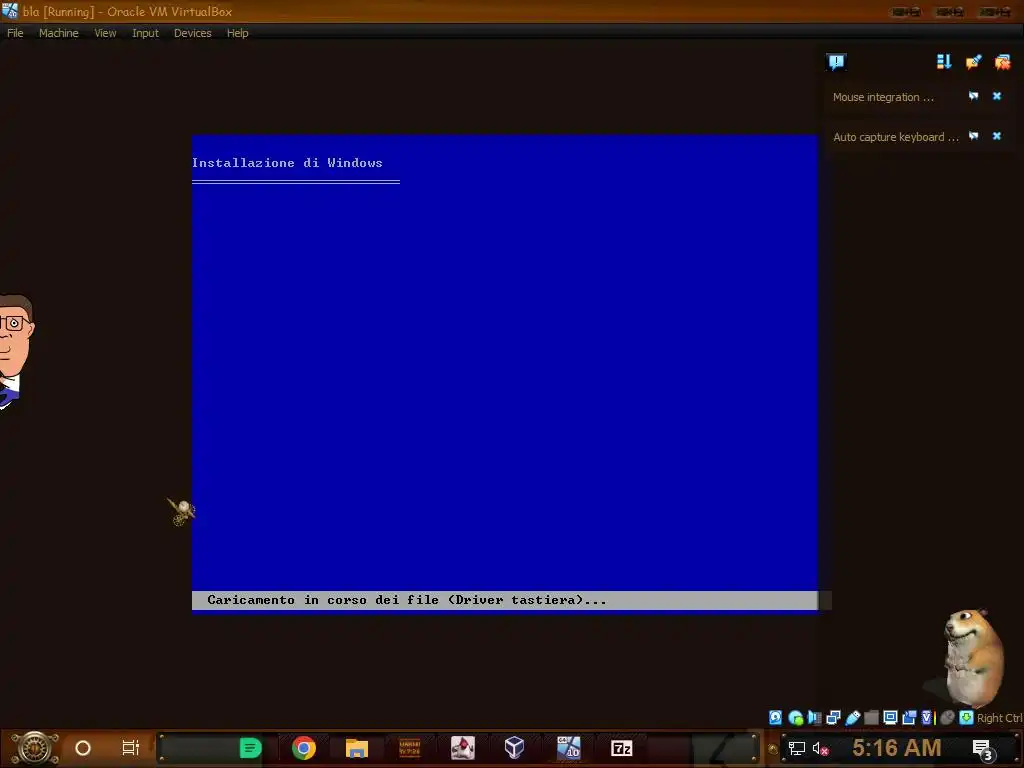Click the display settings indicator
Screen dimensions: 1024x768
click(890, 718)
